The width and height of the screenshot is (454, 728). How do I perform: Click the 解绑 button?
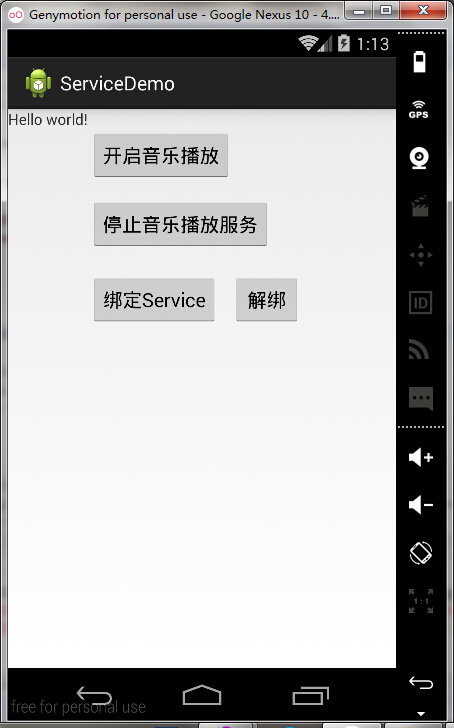(266, 300)
